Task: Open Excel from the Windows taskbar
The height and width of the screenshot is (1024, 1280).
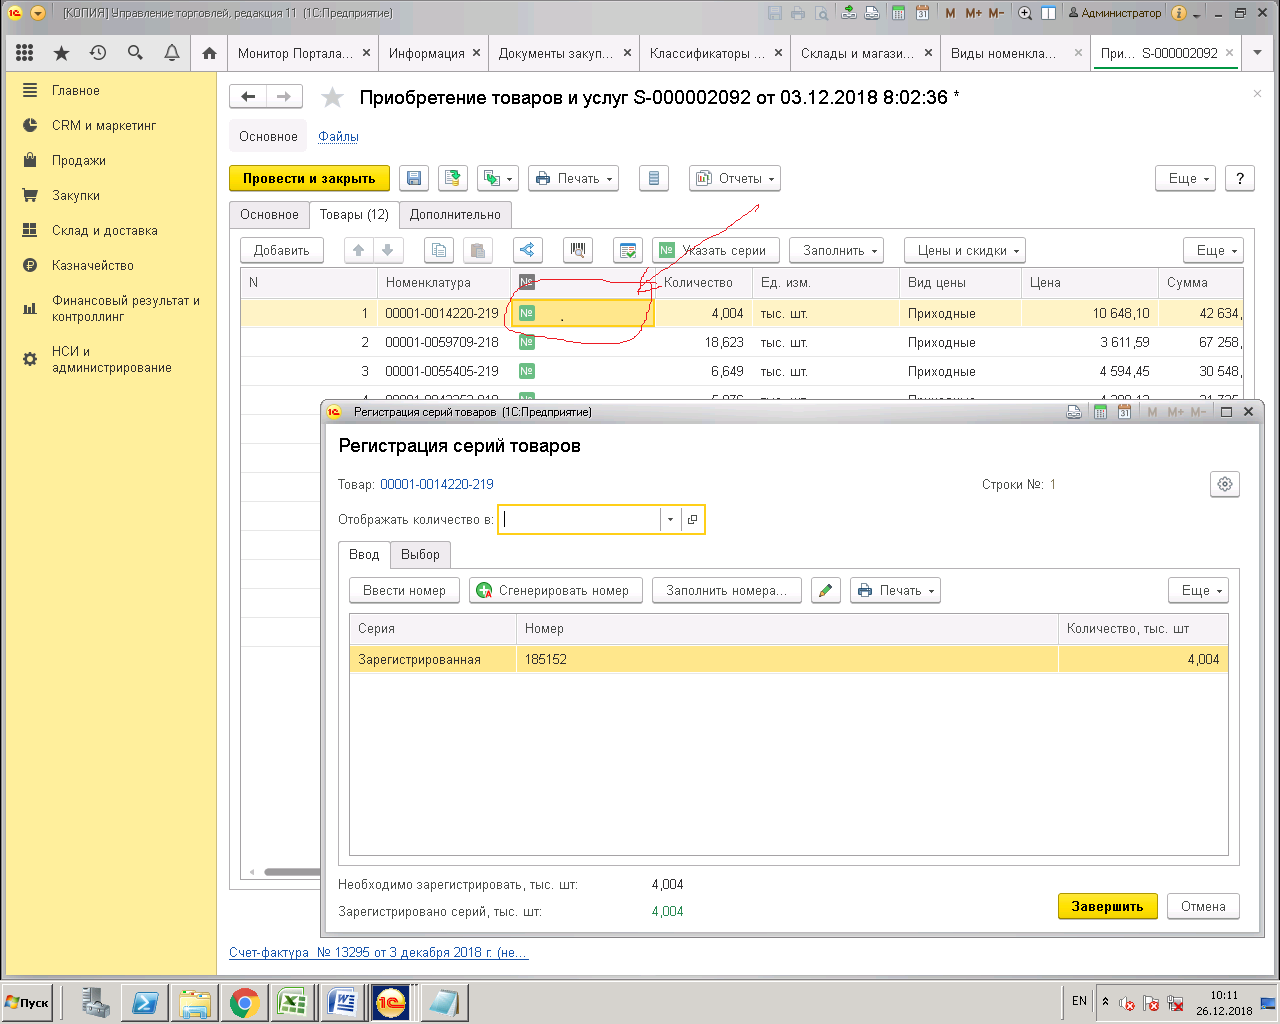Action: (292, 1002)
